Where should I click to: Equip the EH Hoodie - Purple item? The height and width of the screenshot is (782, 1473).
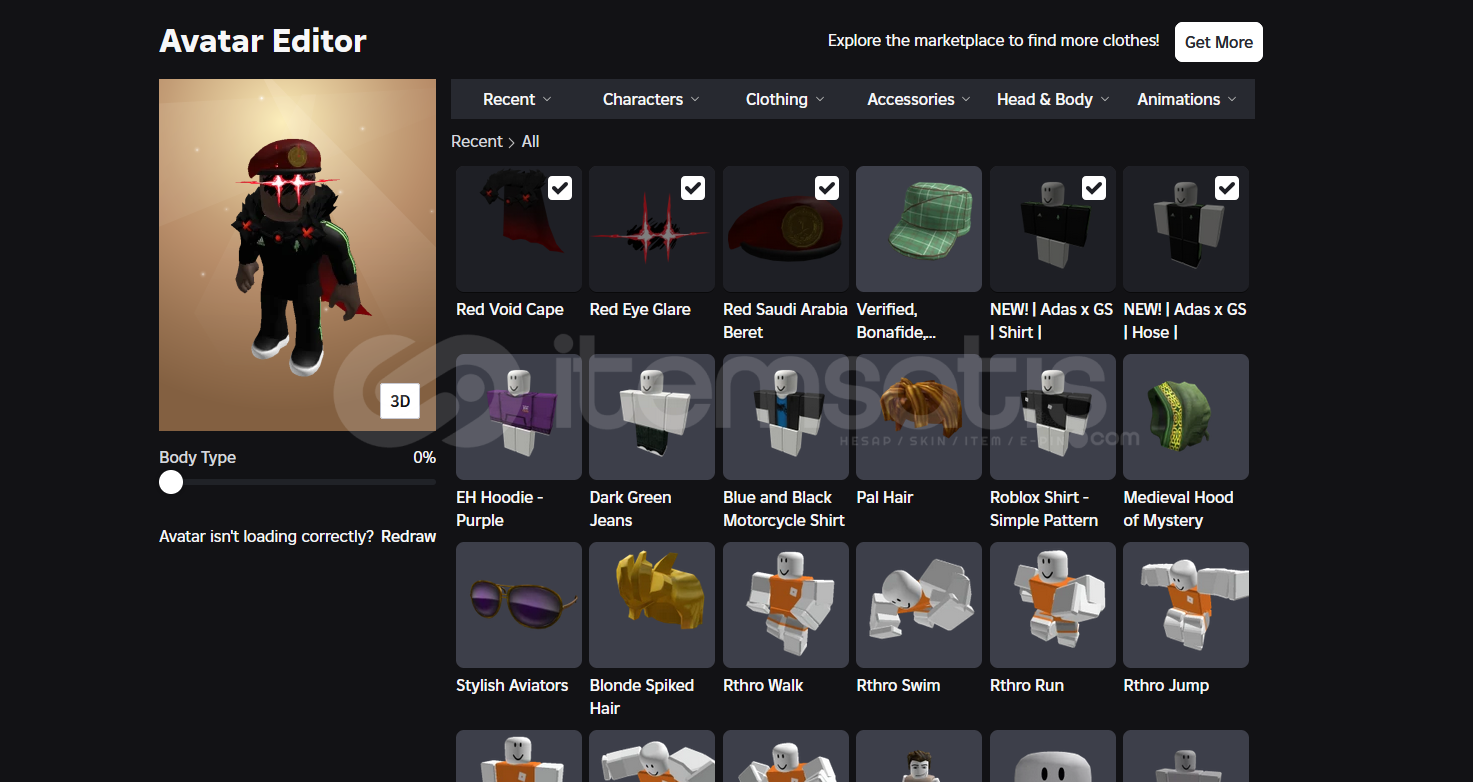pos(518,417)
